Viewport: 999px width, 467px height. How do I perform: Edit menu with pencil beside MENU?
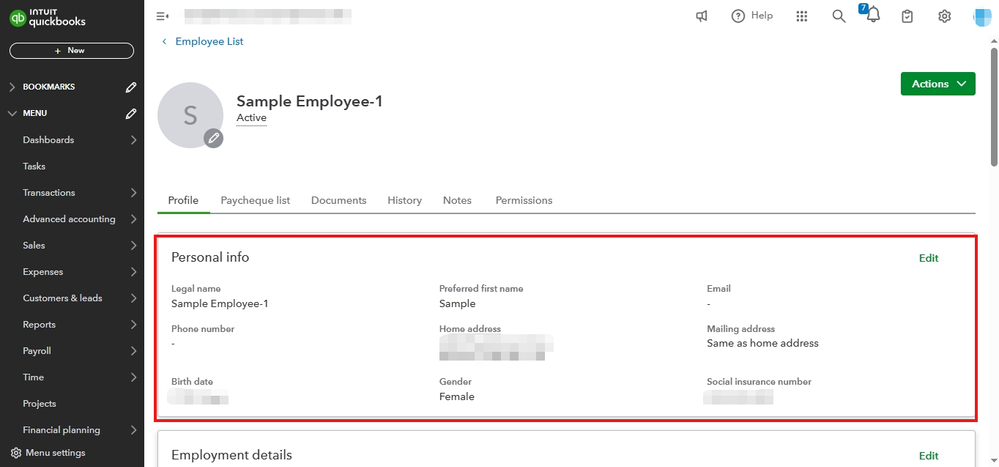[x=131, y=113]
